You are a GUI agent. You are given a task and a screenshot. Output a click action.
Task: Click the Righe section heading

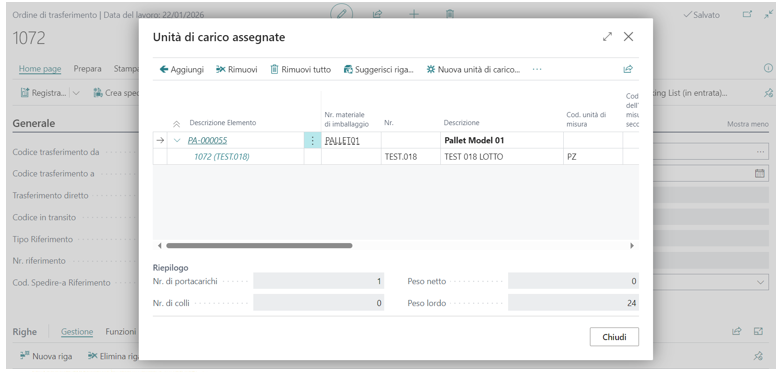click(25, 332)
